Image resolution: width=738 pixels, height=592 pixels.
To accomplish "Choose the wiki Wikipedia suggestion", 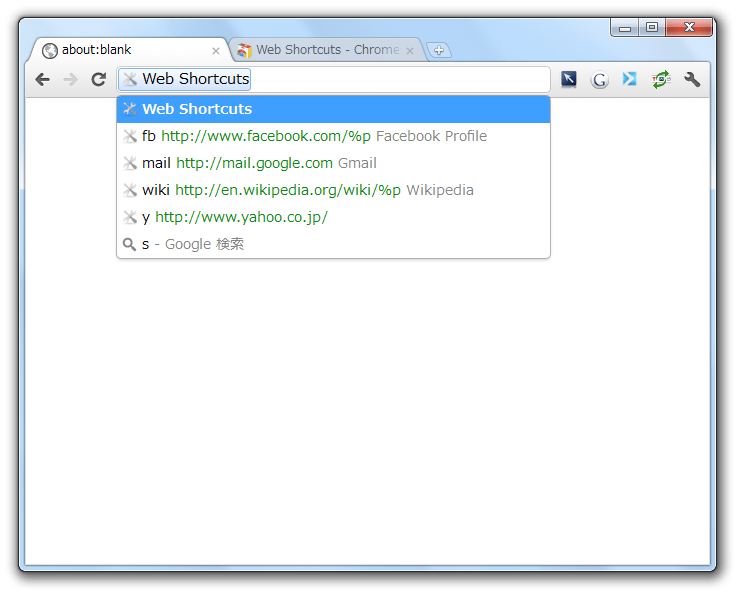I will [333, 190].
